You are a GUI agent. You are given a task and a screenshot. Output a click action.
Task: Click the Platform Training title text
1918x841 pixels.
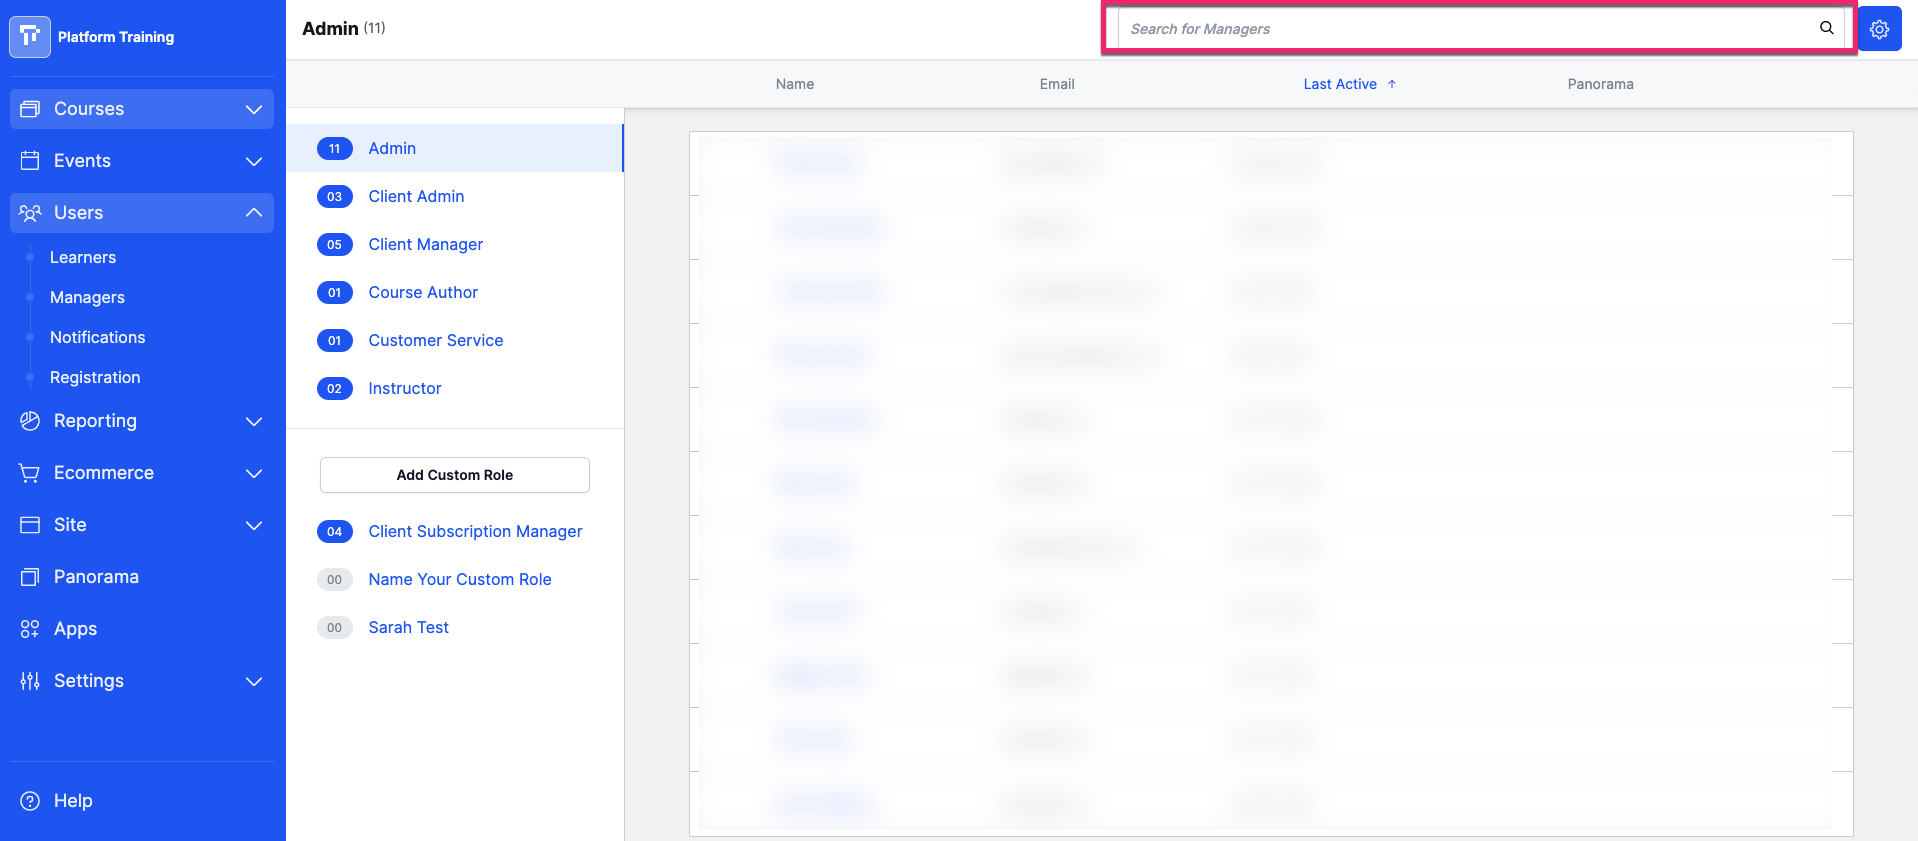tap(116, 37)
